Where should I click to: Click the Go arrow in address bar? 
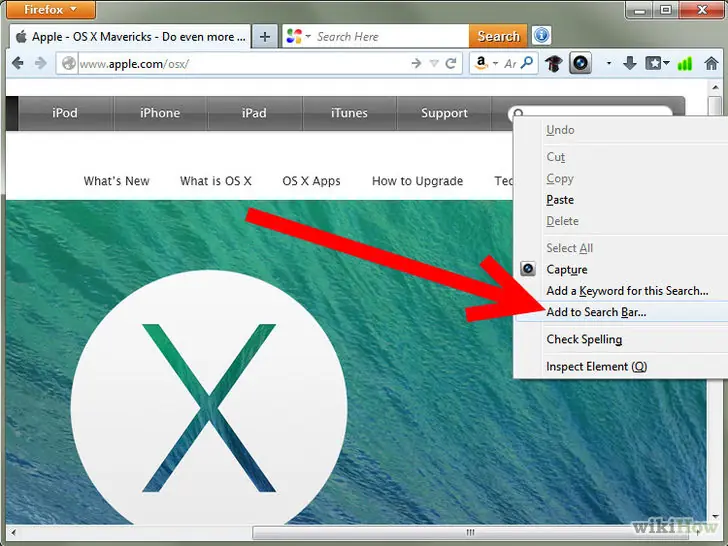point(416,63)
